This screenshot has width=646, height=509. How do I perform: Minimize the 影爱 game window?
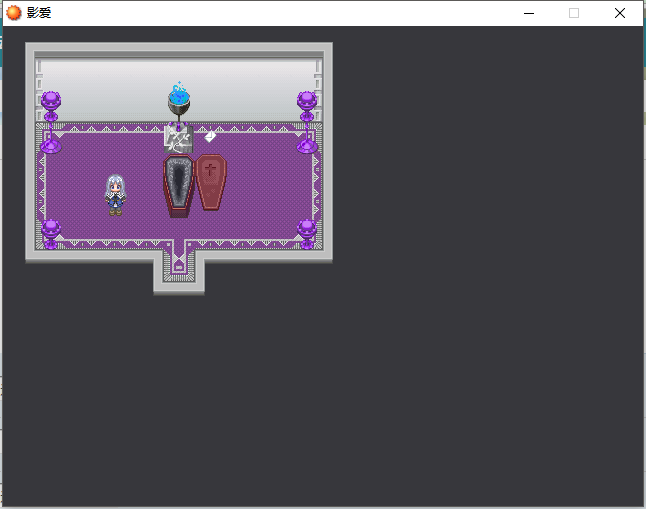tap(529, 13)
